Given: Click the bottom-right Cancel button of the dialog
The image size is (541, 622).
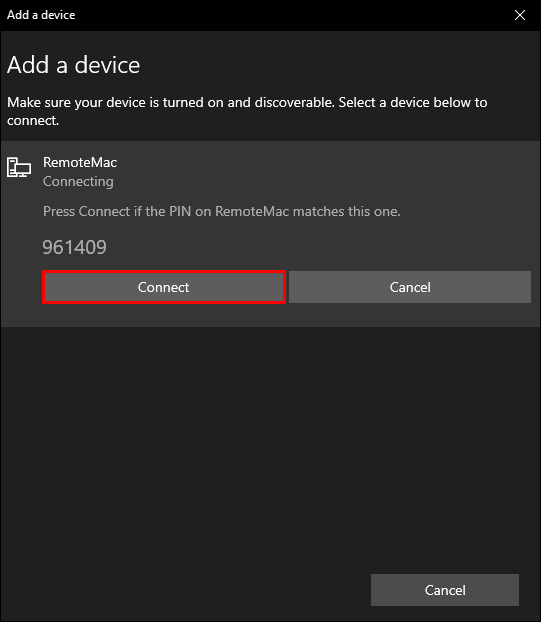Looking at the screenshot, I should [445, 590].
